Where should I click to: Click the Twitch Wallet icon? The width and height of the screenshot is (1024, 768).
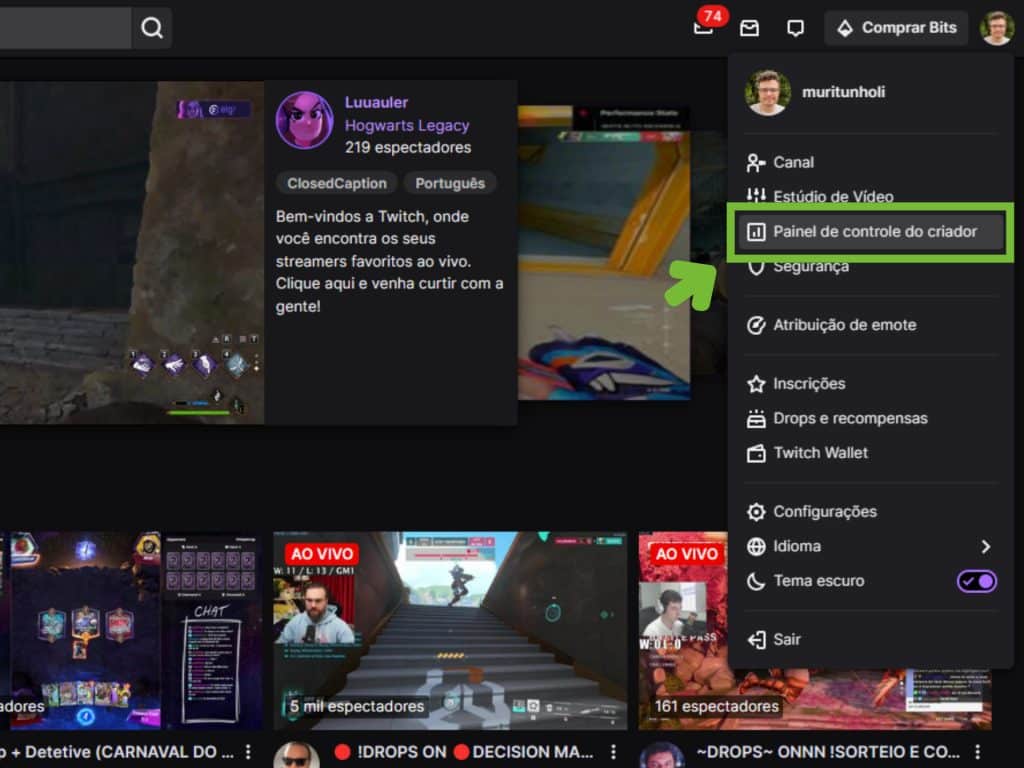(x=757, y=452)
